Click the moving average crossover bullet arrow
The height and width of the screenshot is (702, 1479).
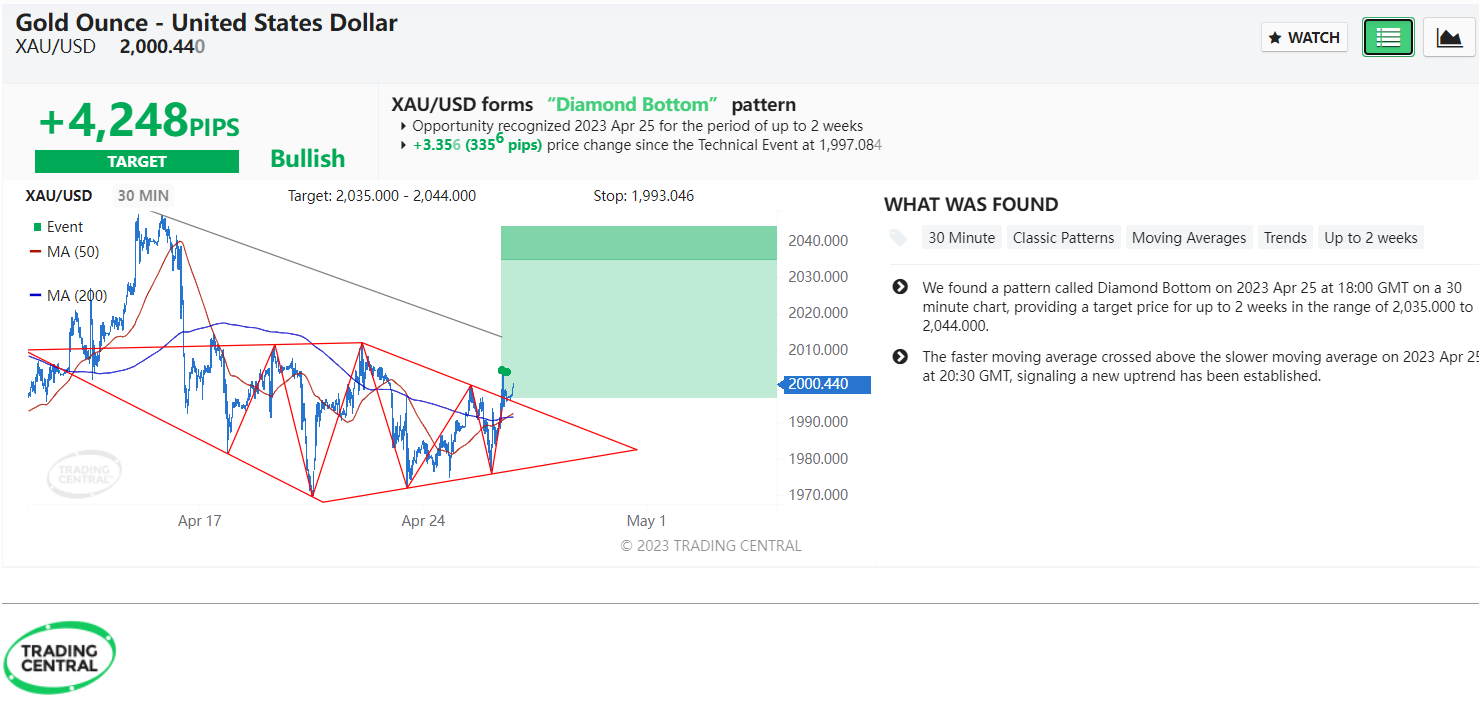click(x=900, y=357)
